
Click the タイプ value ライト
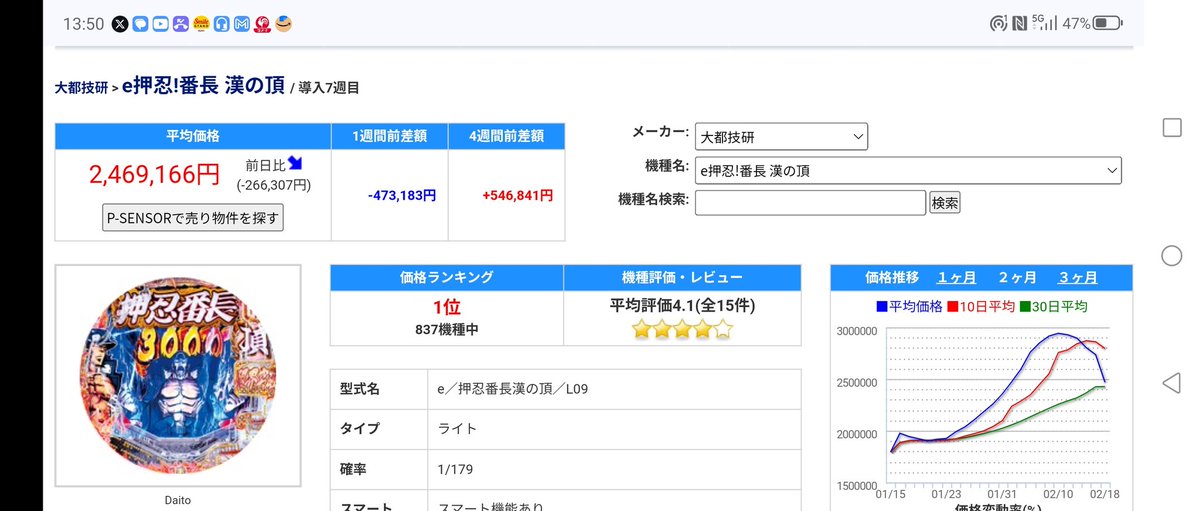pos(457,429)
